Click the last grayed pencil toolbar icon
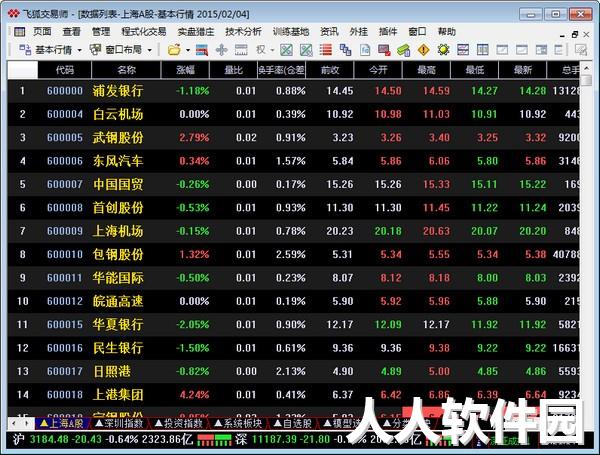The height and width of the screenshot is (455, 600). coord(581,50)
